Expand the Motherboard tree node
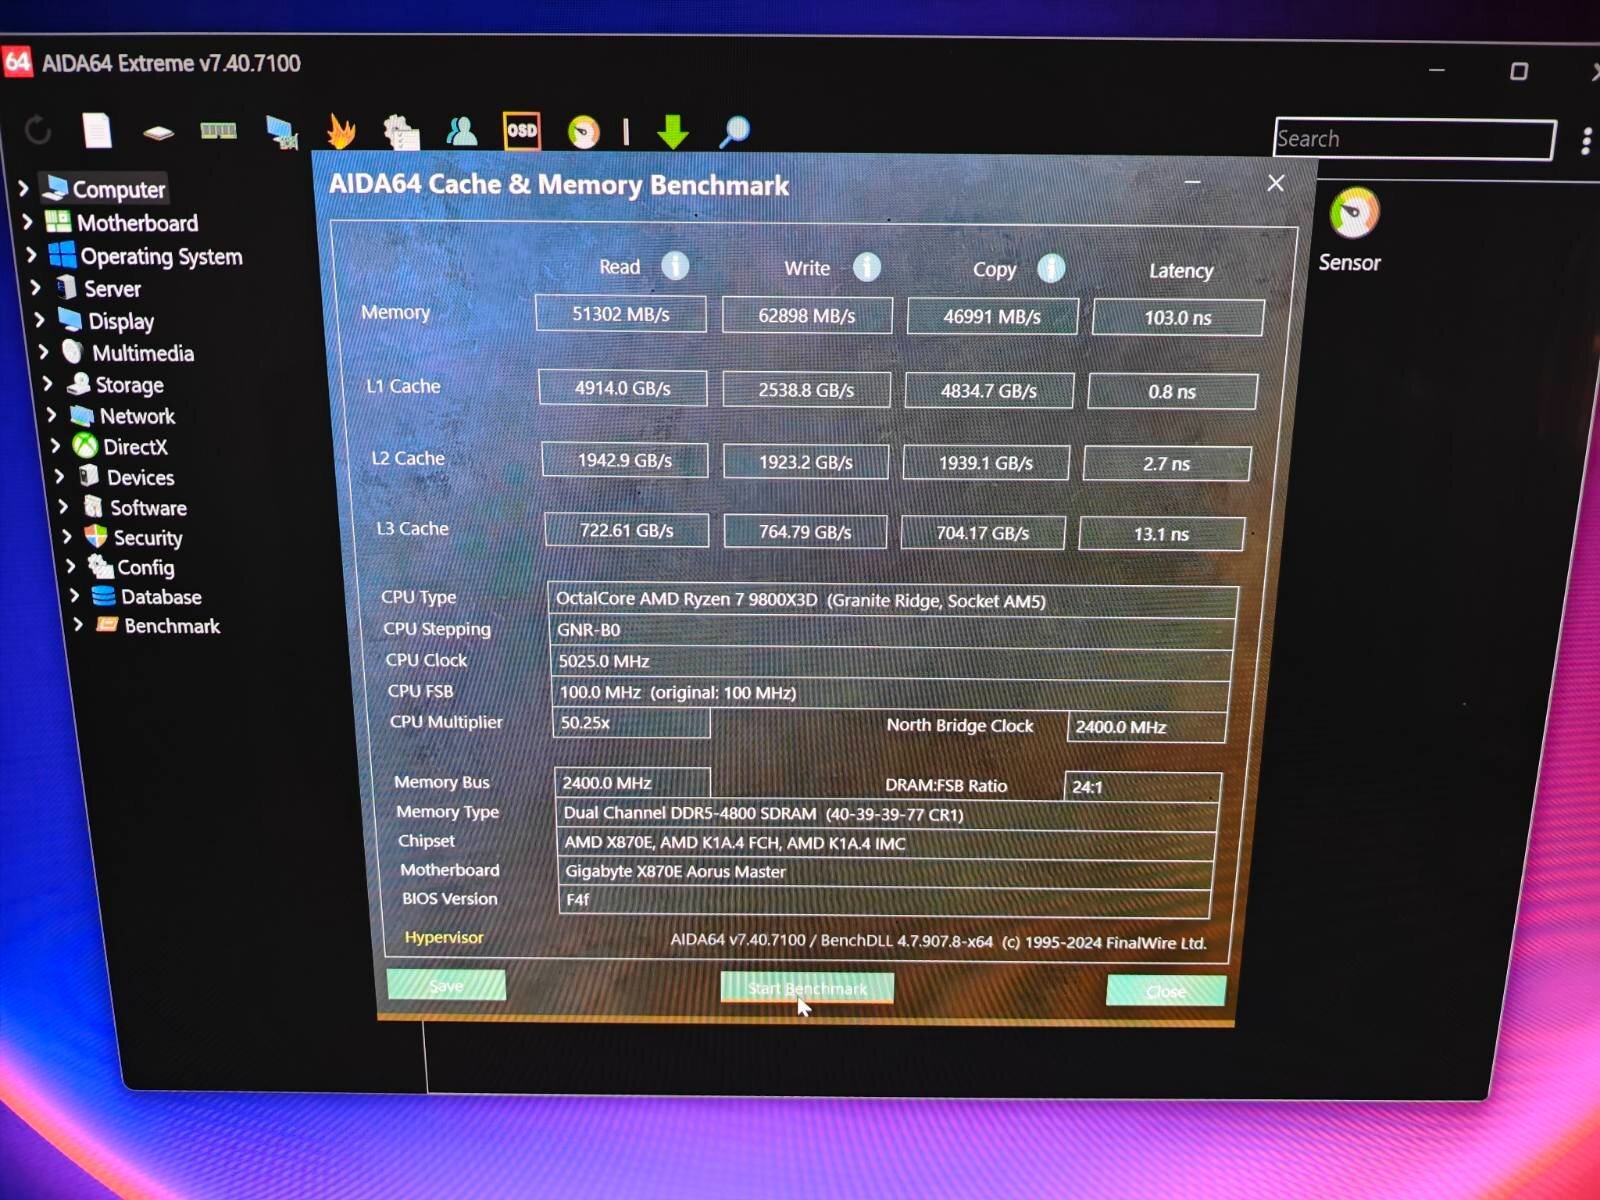This screenshot has width=1600, height=1200. 27,221
